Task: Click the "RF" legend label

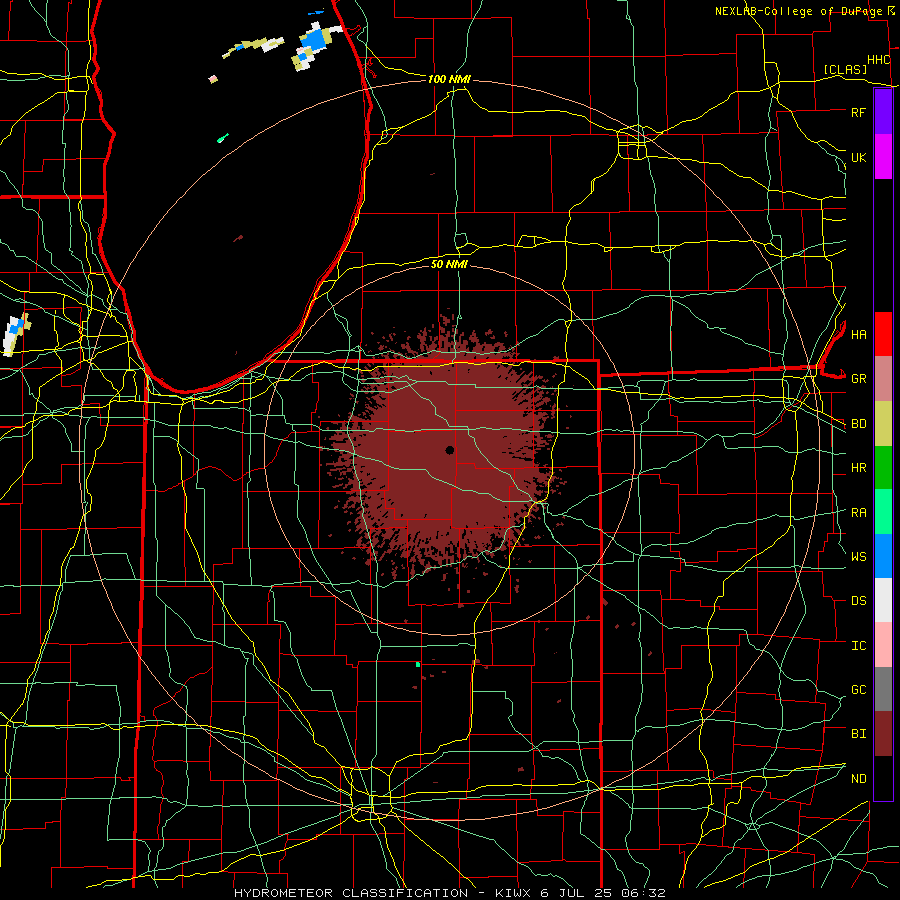Action: tap(858, 112)
